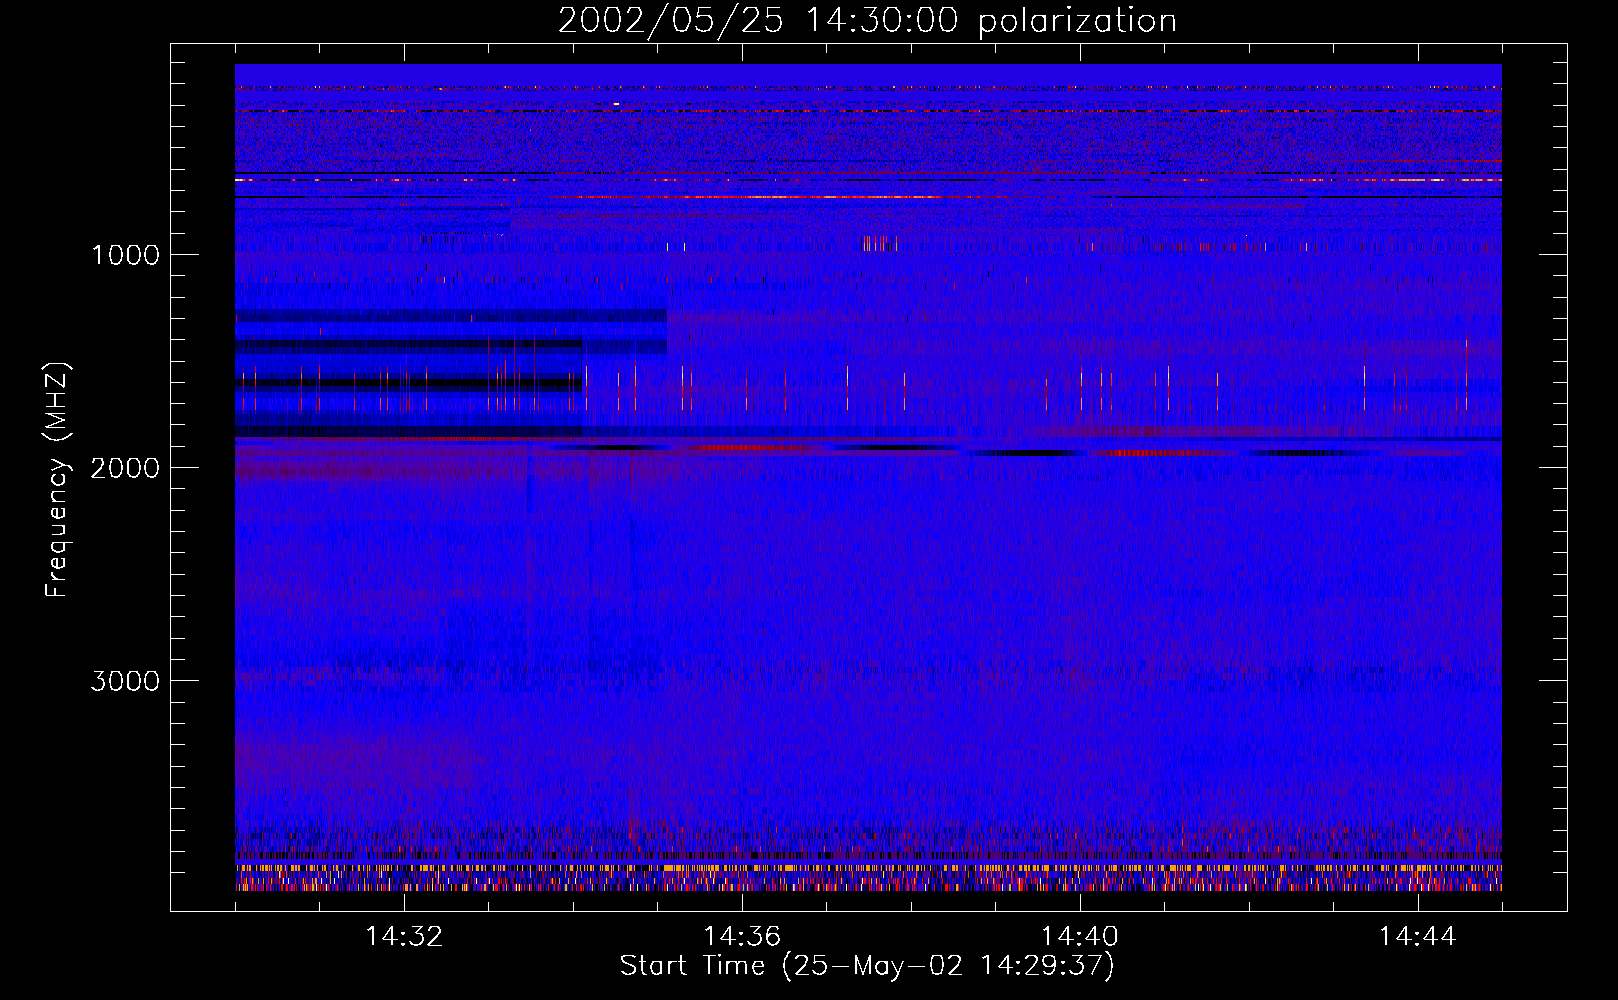Click the 2000 frequency tick label

(x=126, y=468)
